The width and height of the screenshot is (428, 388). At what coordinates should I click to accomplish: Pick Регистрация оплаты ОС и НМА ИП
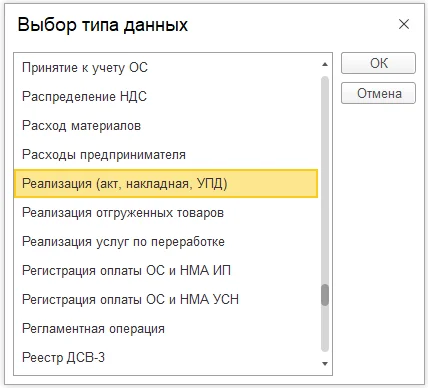click(166, 271)
